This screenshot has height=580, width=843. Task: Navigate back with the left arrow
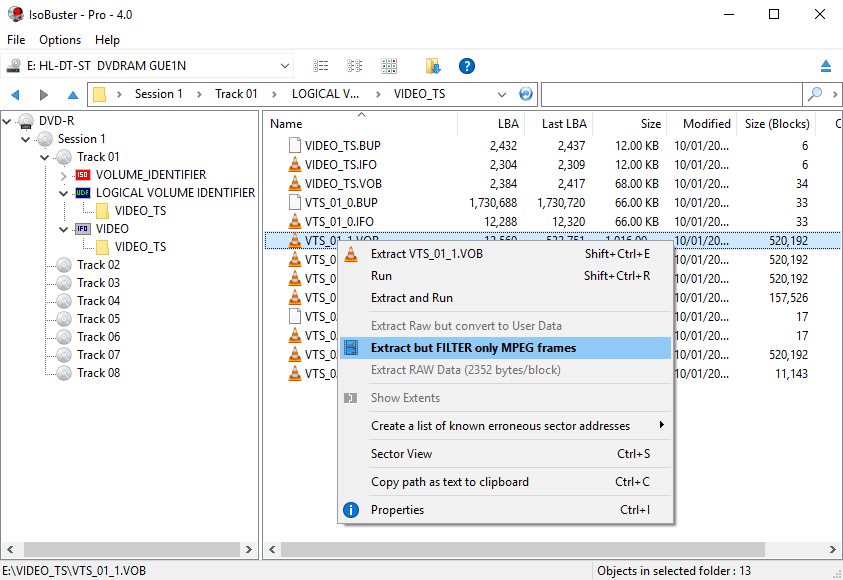tap(16, 95)
